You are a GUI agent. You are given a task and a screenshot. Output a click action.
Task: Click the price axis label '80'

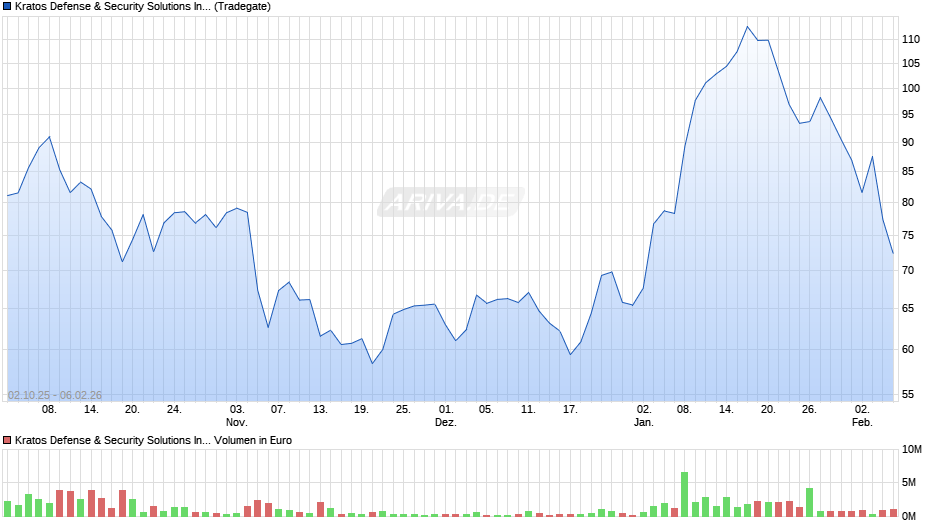(908, 202)
